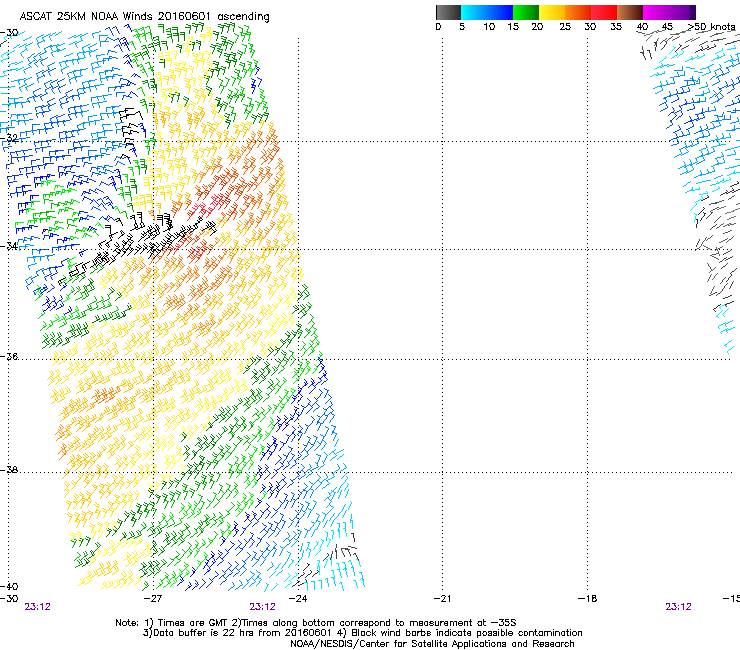Screen dimensions: 740x650
Task: Click the '-36' latitude axis label
Action: tap(9, 356)
